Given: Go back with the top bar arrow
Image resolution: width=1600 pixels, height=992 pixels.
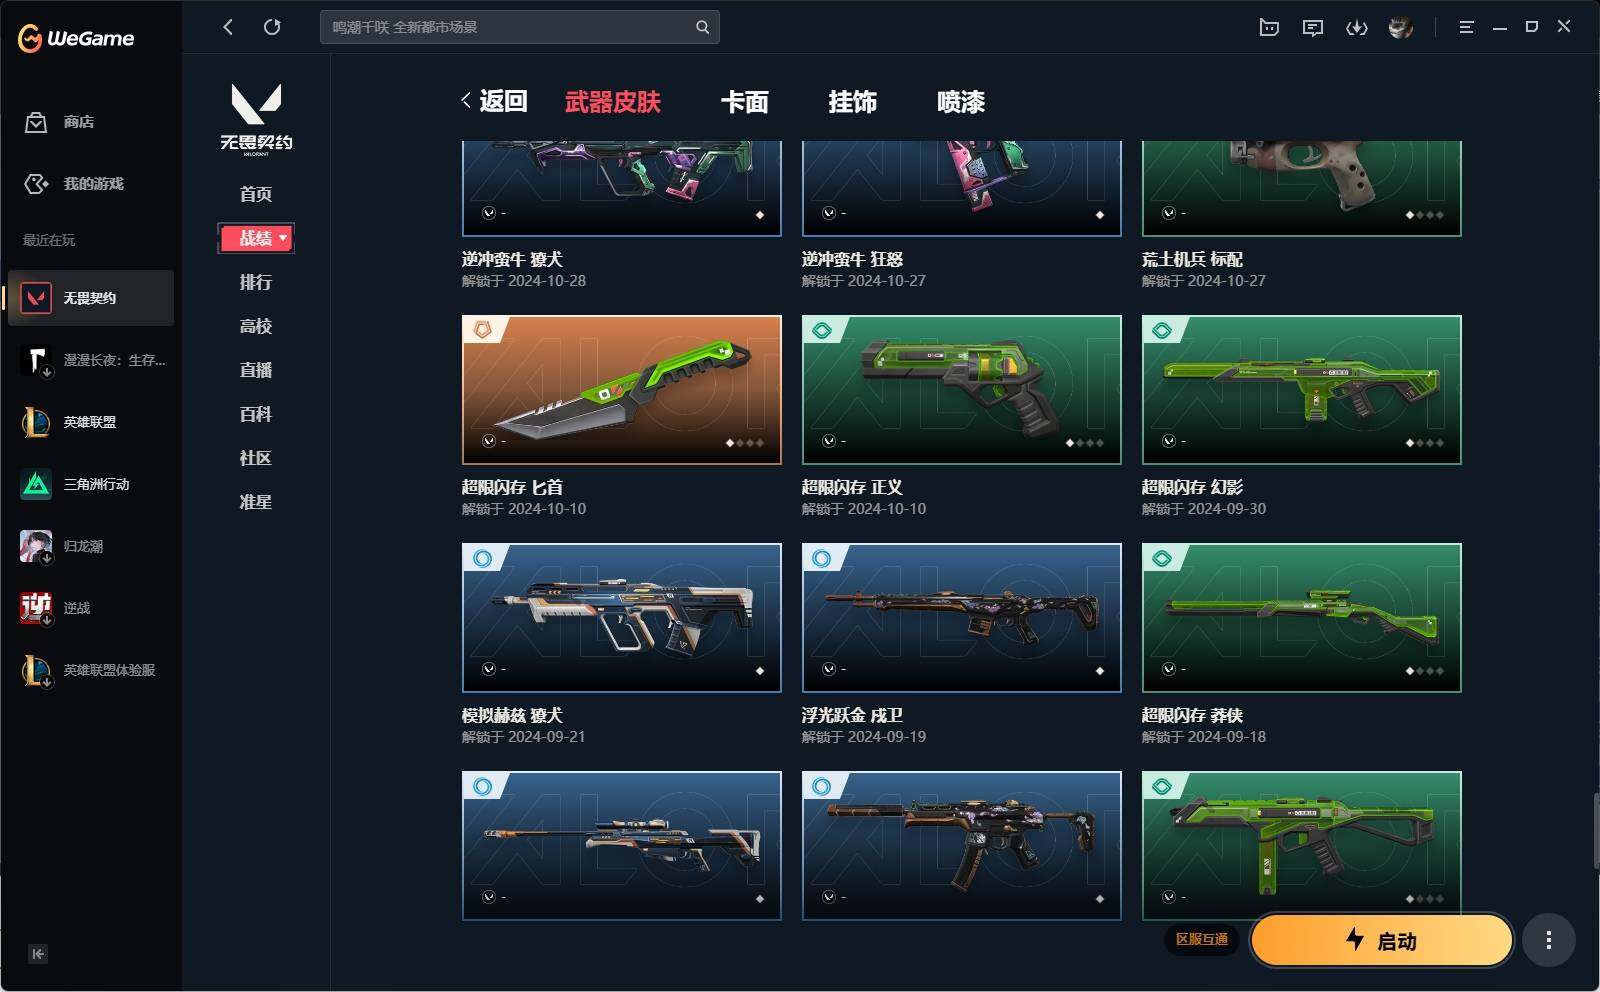Looking at the screenshot, I should pyautogui.click(x=228, y=27).
